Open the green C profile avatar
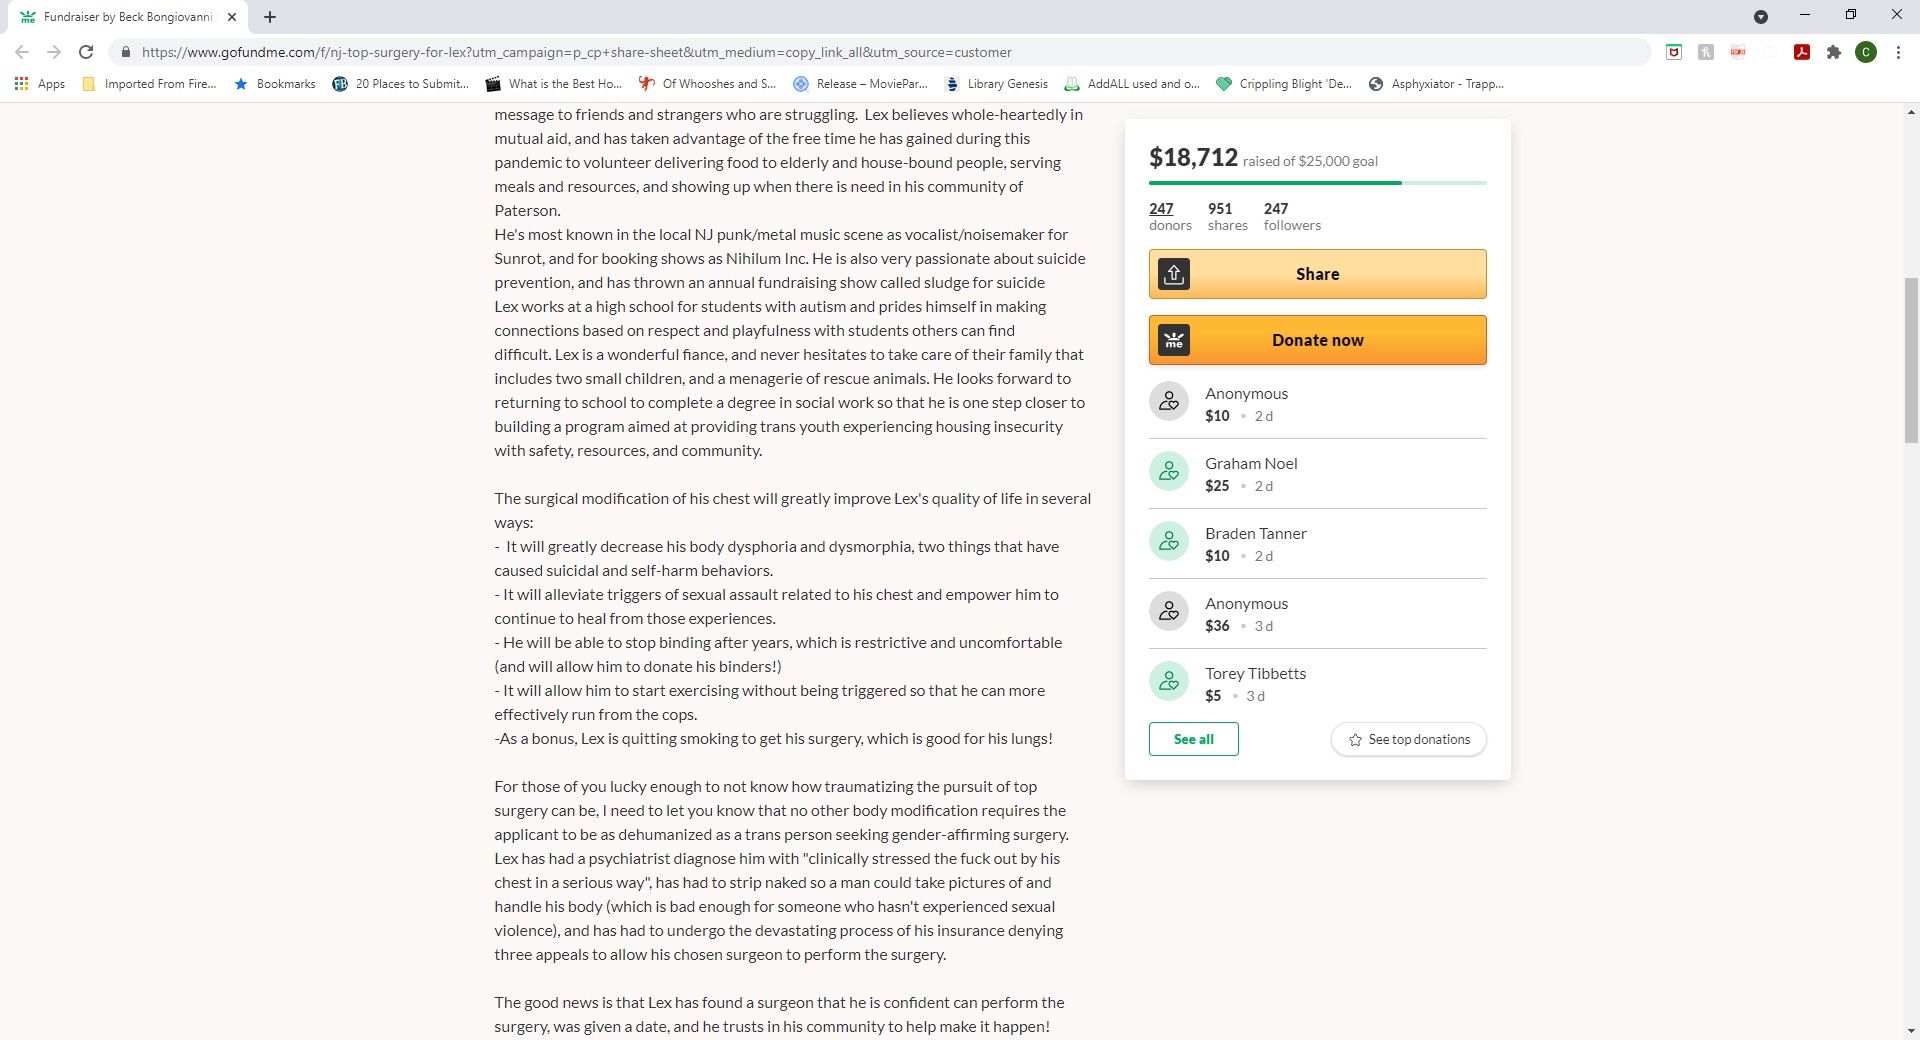Screen dimensions: 1920x1040 (1866, 52)
